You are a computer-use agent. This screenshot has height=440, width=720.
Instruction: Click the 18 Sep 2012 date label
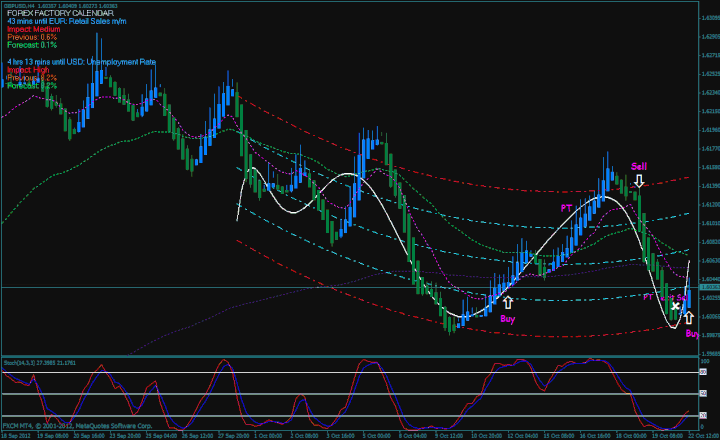point(16,435)
